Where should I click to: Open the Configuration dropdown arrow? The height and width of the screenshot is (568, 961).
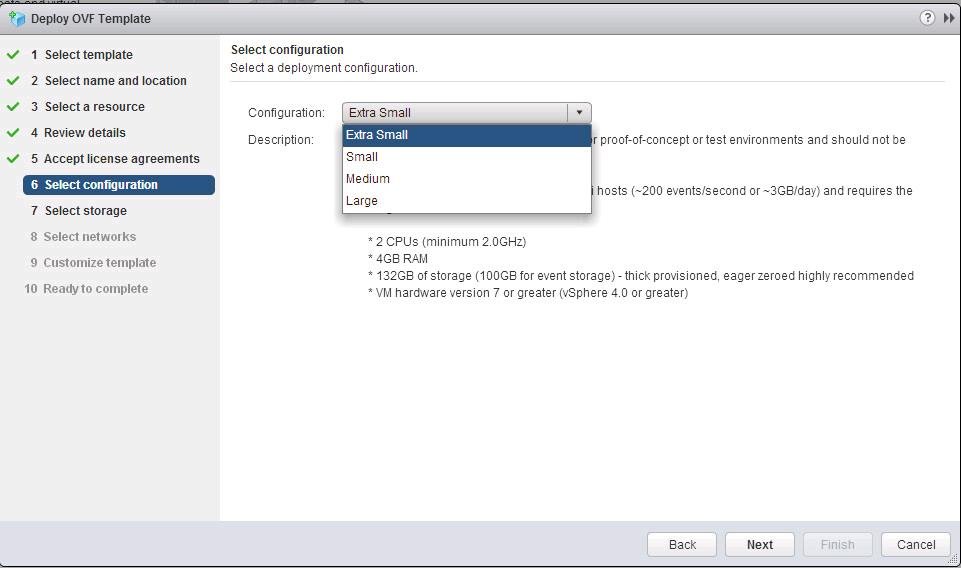579,113
